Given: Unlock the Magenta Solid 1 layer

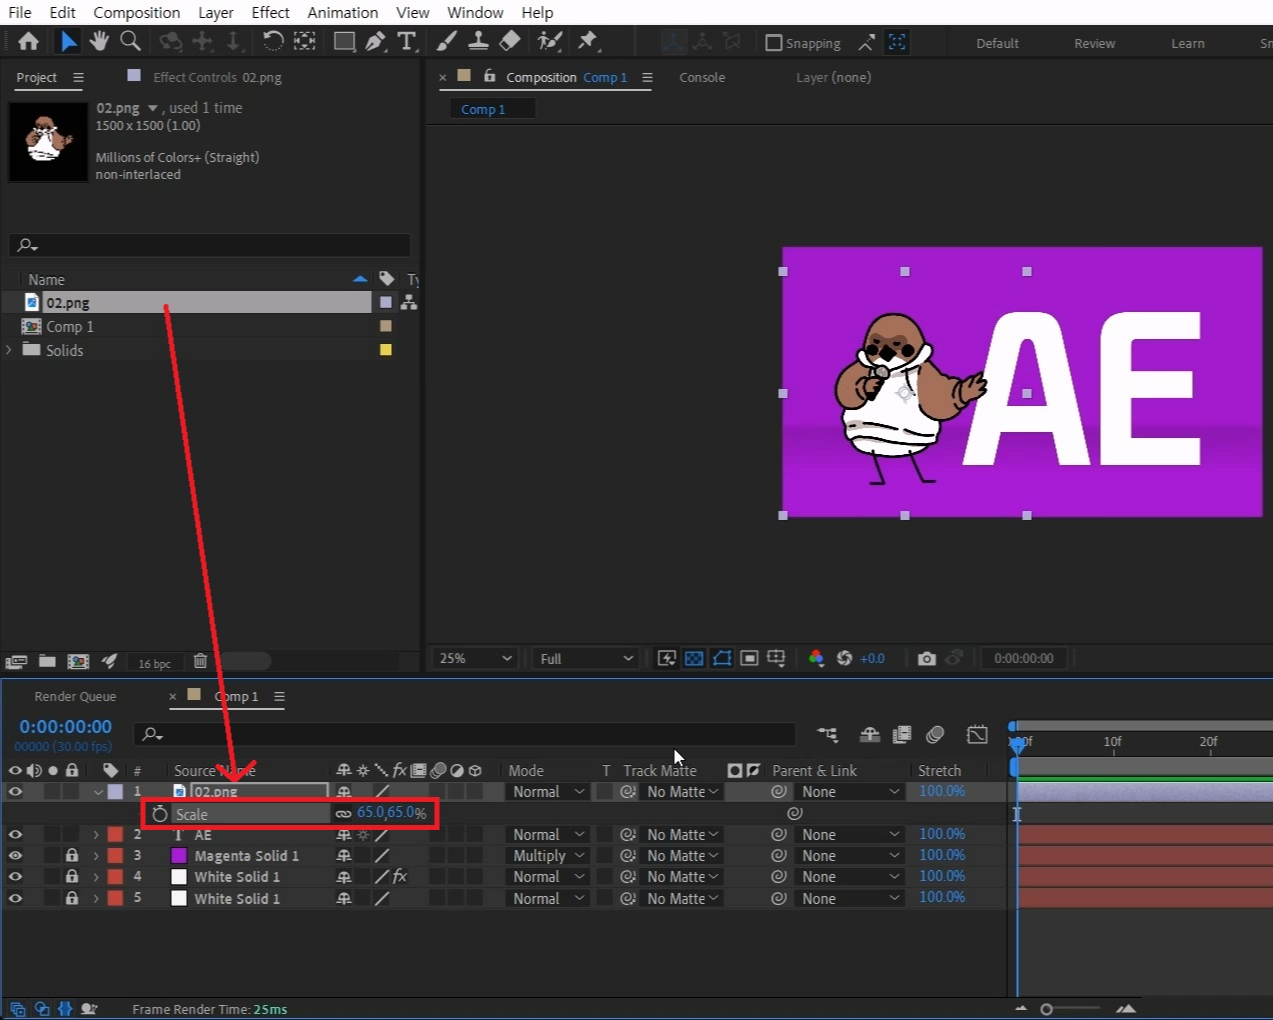Looking at the screenshot, I should pos(72,855).
